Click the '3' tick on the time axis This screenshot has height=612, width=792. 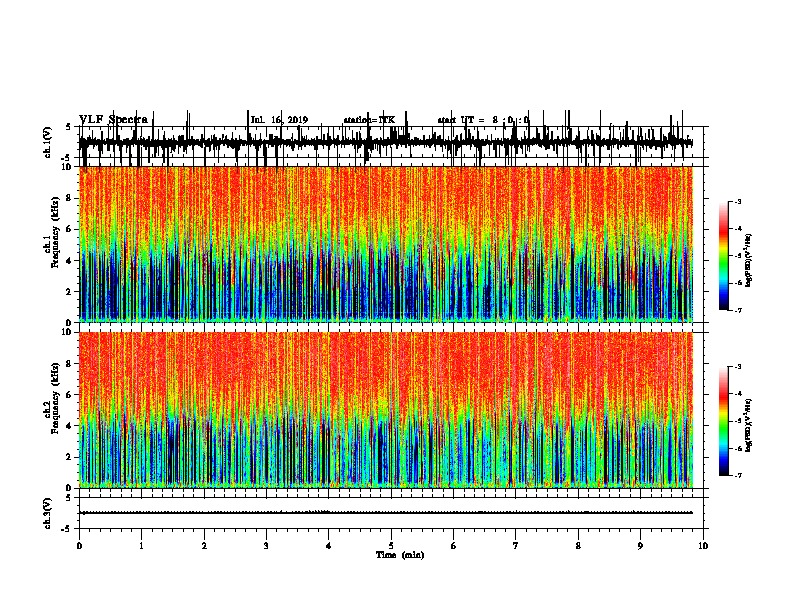pos(266,546)
